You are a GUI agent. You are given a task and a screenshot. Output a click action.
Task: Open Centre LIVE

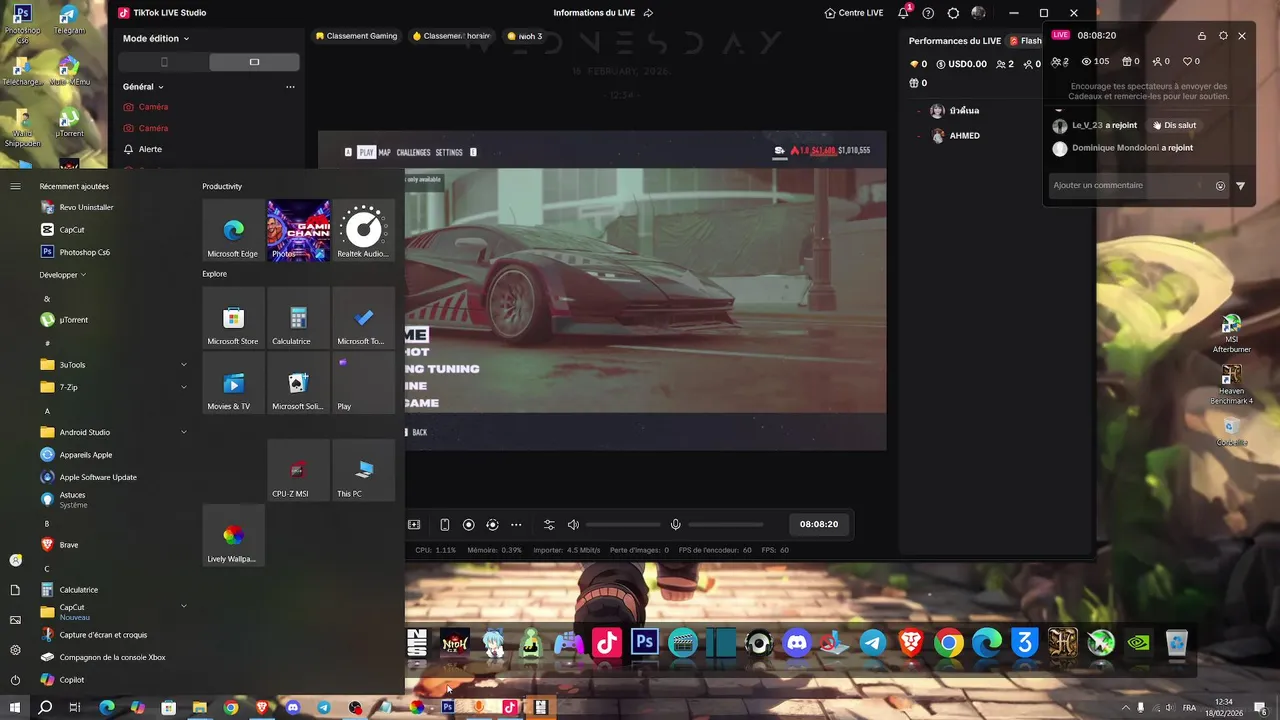pos(854,13)
